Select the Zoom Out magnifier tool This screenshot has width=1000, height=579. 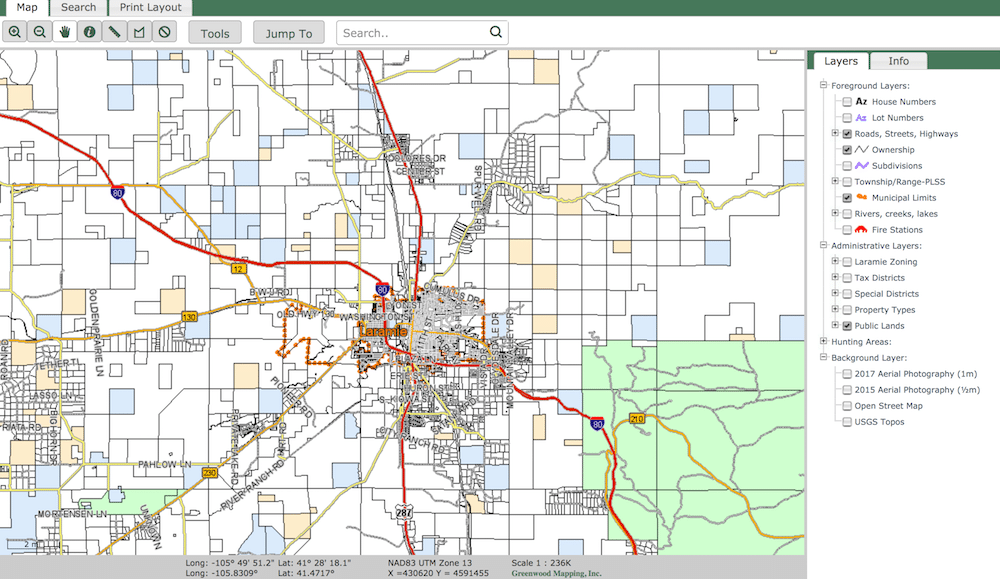[x=40, y=31]
